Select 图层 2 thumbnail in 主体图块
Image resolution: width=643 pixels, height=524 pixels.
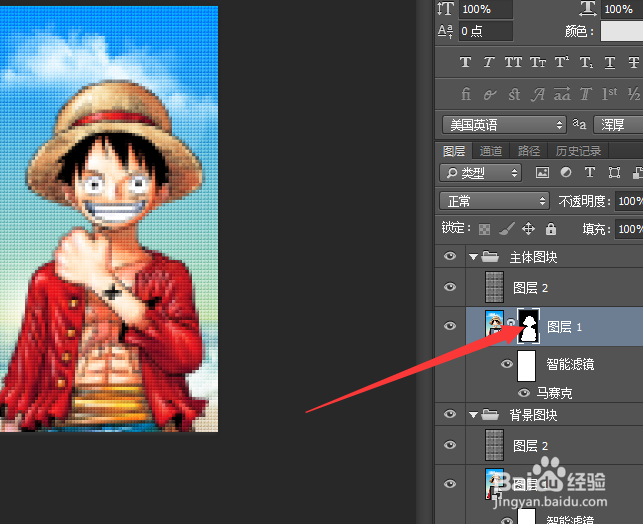pyautogui.click(x=495, y=287)
